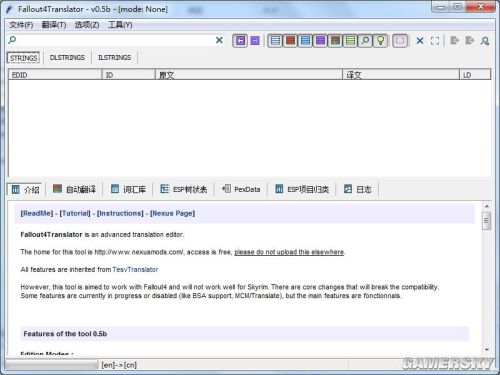Toggle the purple filter button in toolbar
The image size is (500, 375).
click(320, 41)
